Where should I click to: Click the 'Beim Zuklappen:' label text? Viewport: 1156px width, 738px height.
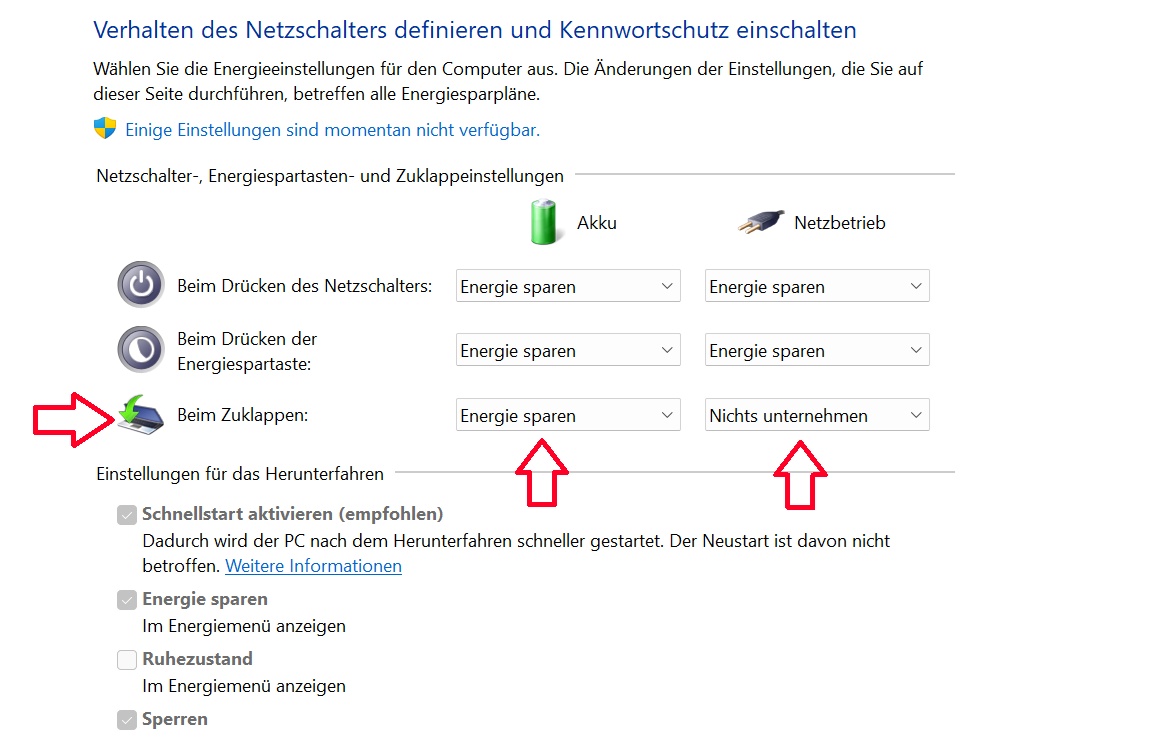[x=242, y=414]
